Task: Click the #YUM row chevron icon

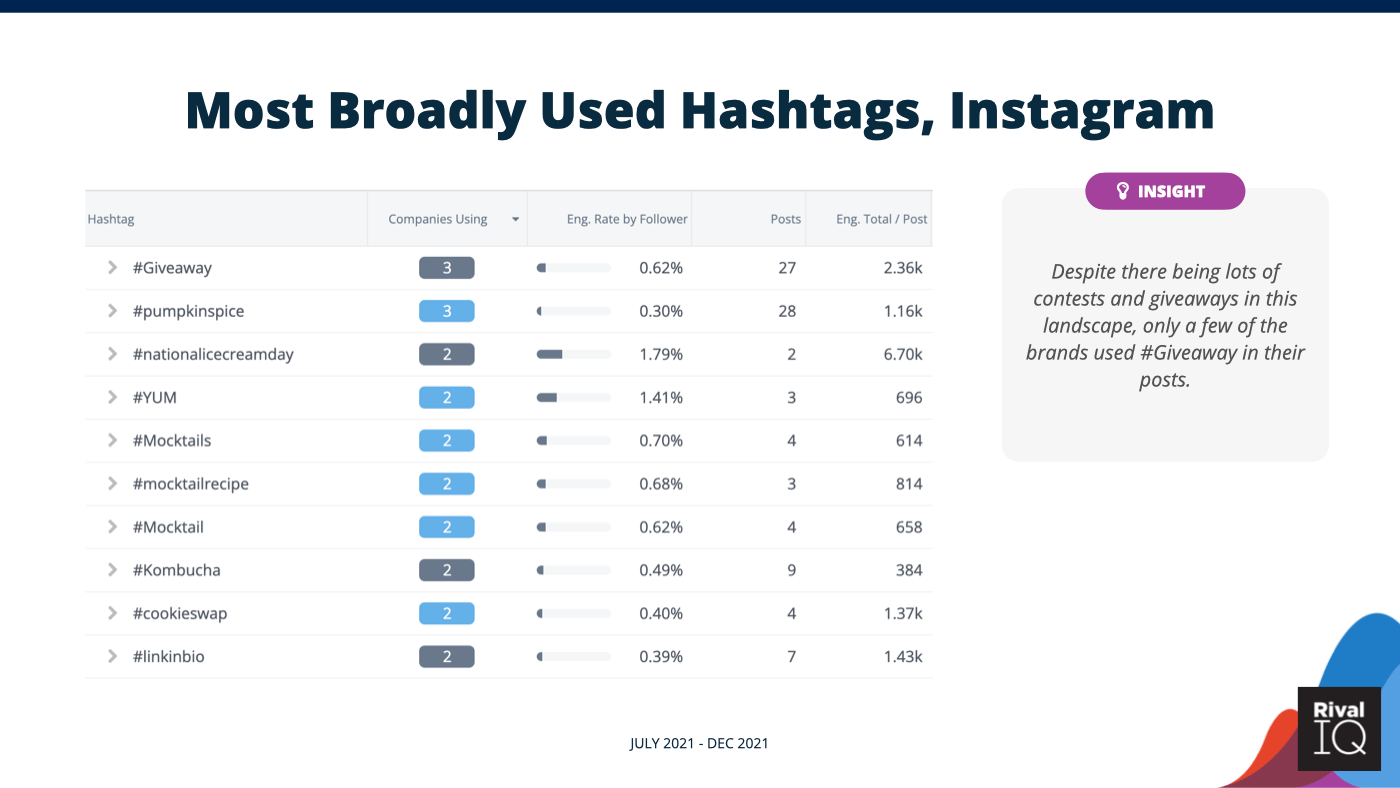Action: [x=113, y=397]
